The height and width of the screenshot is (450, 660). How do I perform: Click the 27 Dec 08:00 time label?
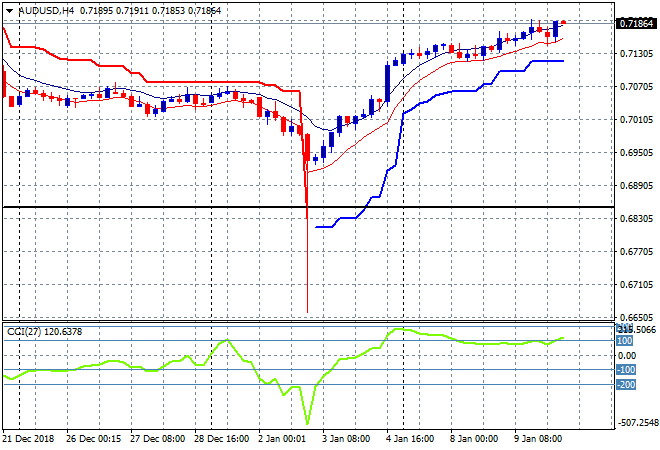157,439
